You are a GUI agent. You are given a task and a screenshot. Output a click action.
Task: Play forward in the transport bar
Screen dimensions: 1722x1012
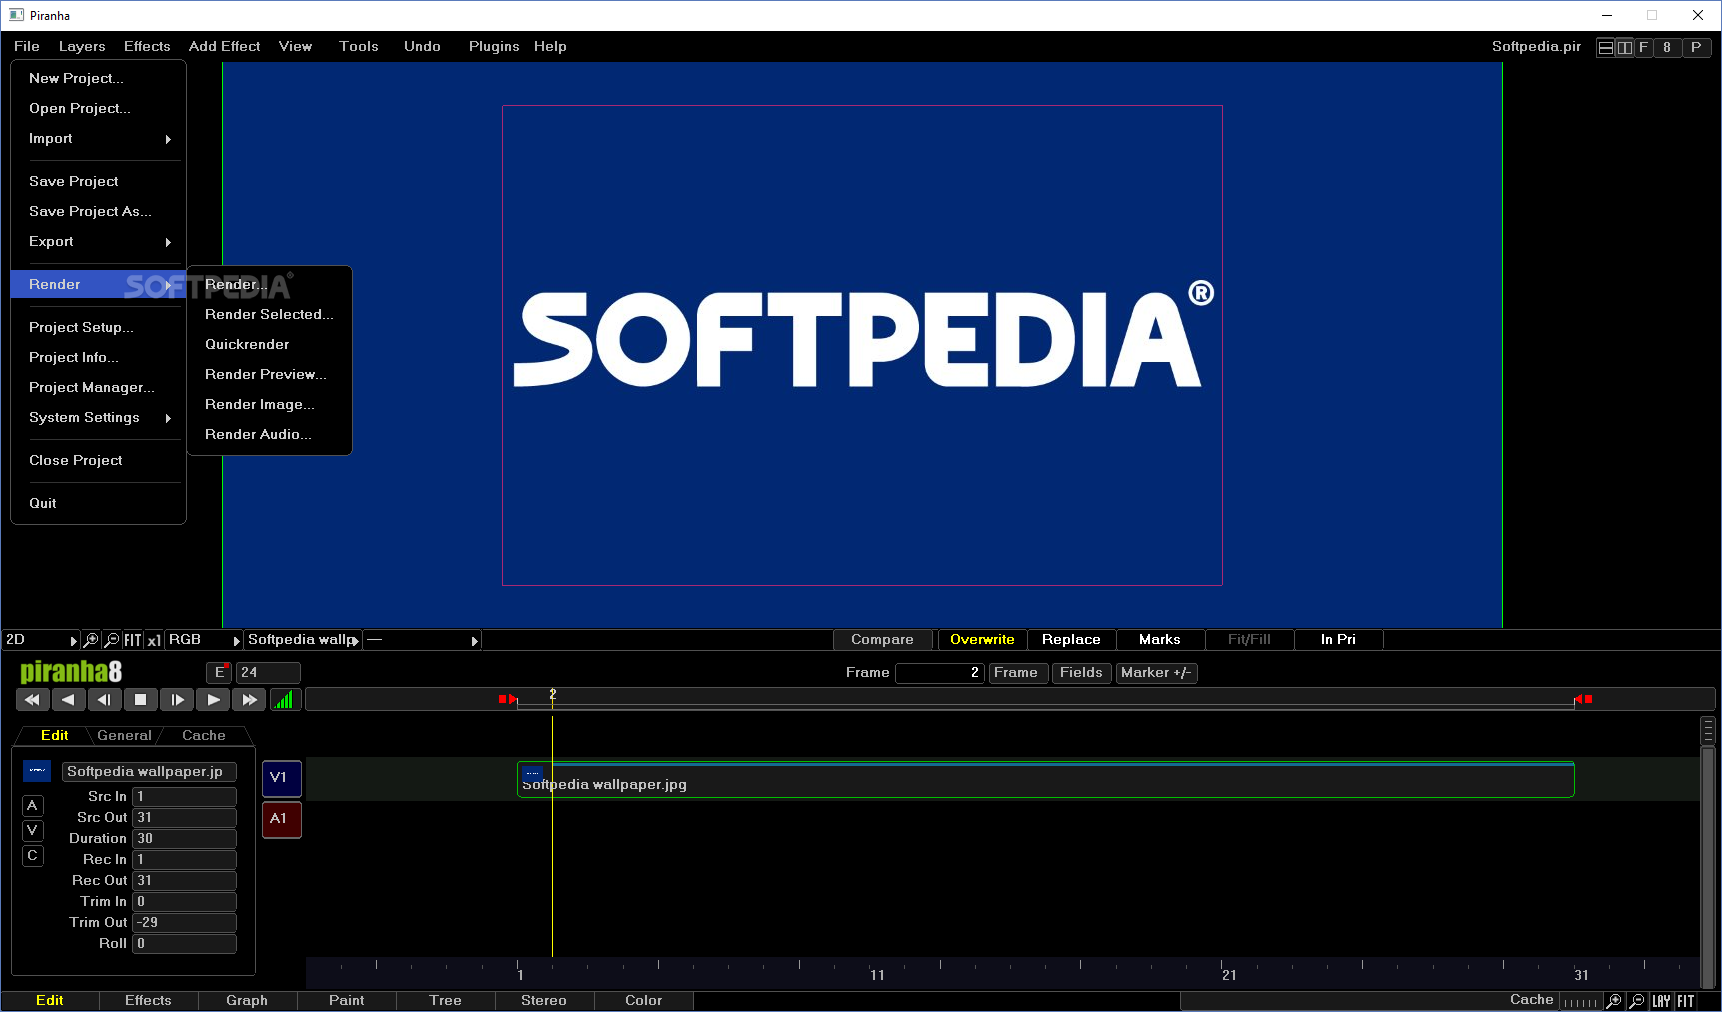tap(213, 700)
